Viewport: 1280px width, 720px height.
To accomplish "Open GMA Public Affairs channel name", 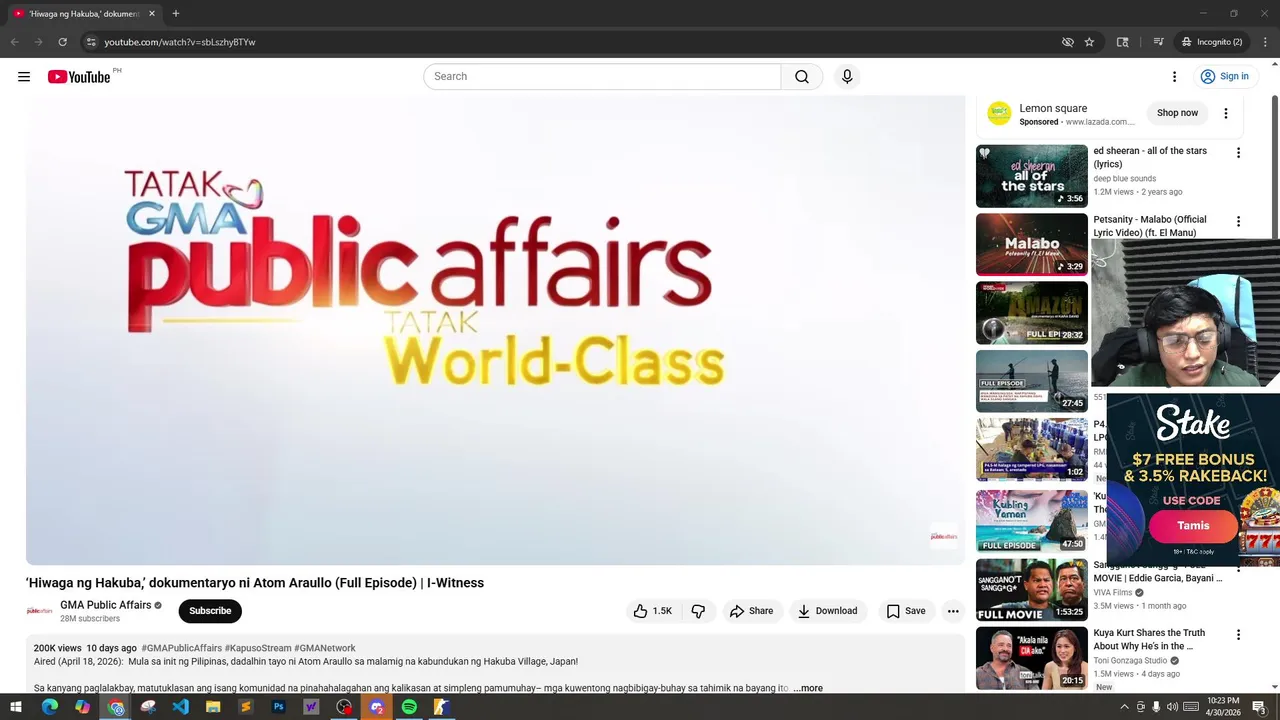I will (x=105, y=605).
